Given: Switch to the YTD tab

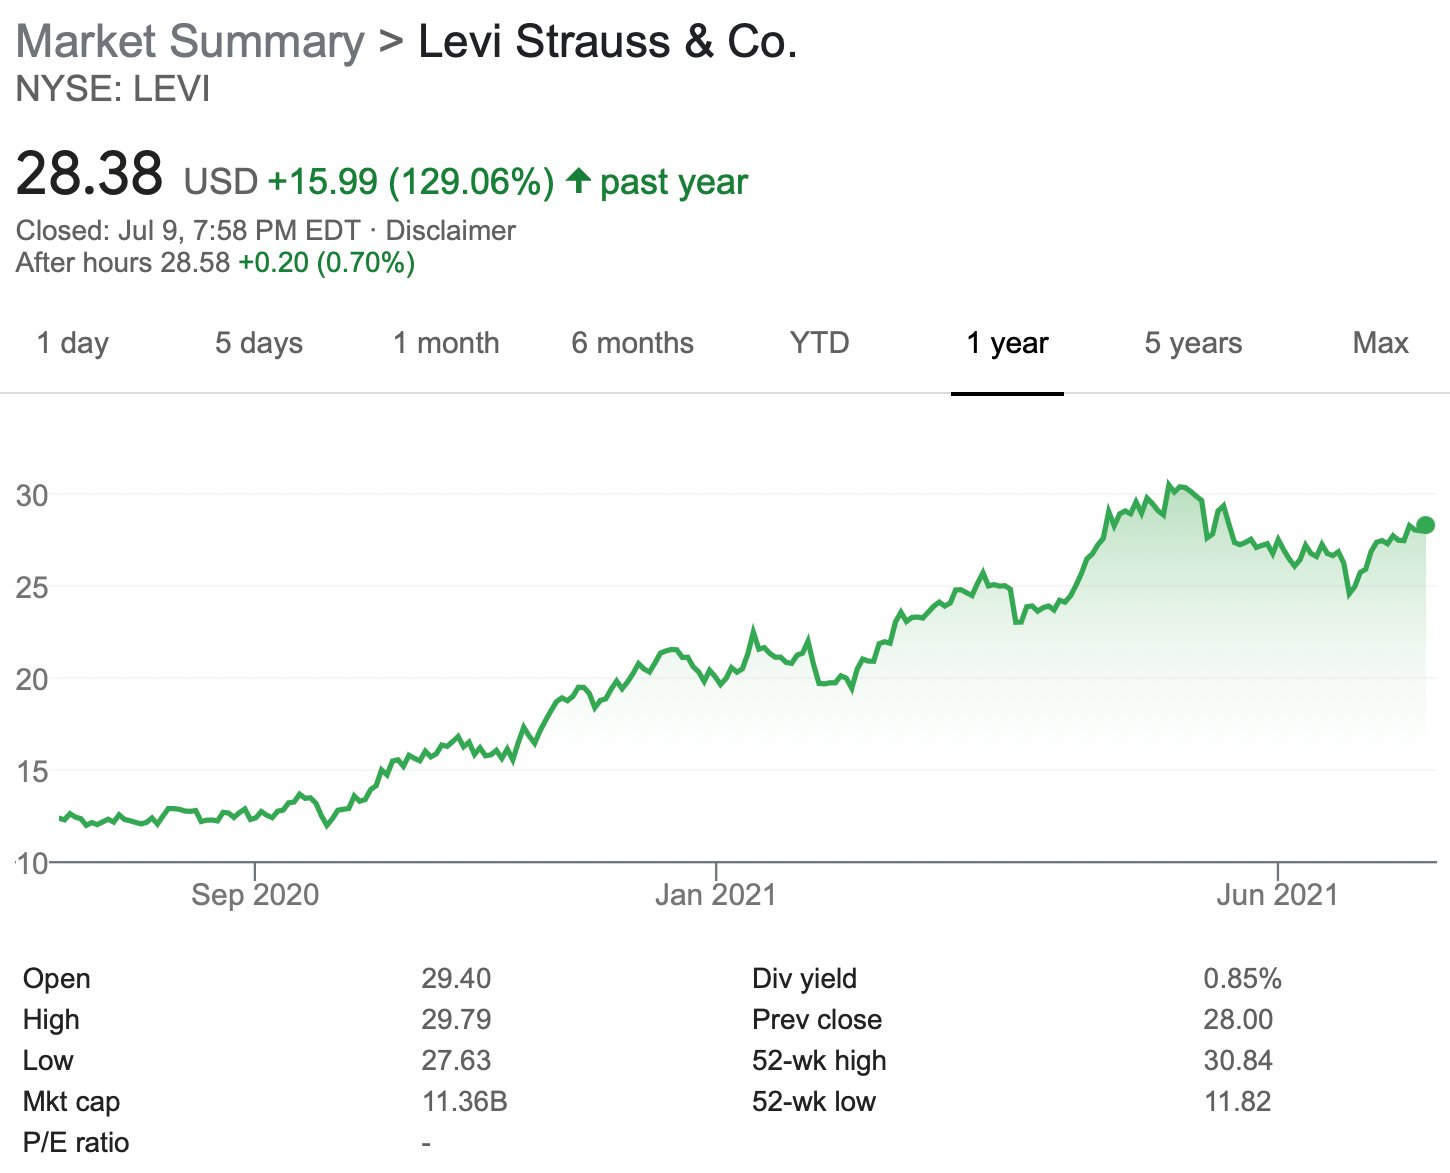Looking at the screenshot, I should [x=819, y=343].
